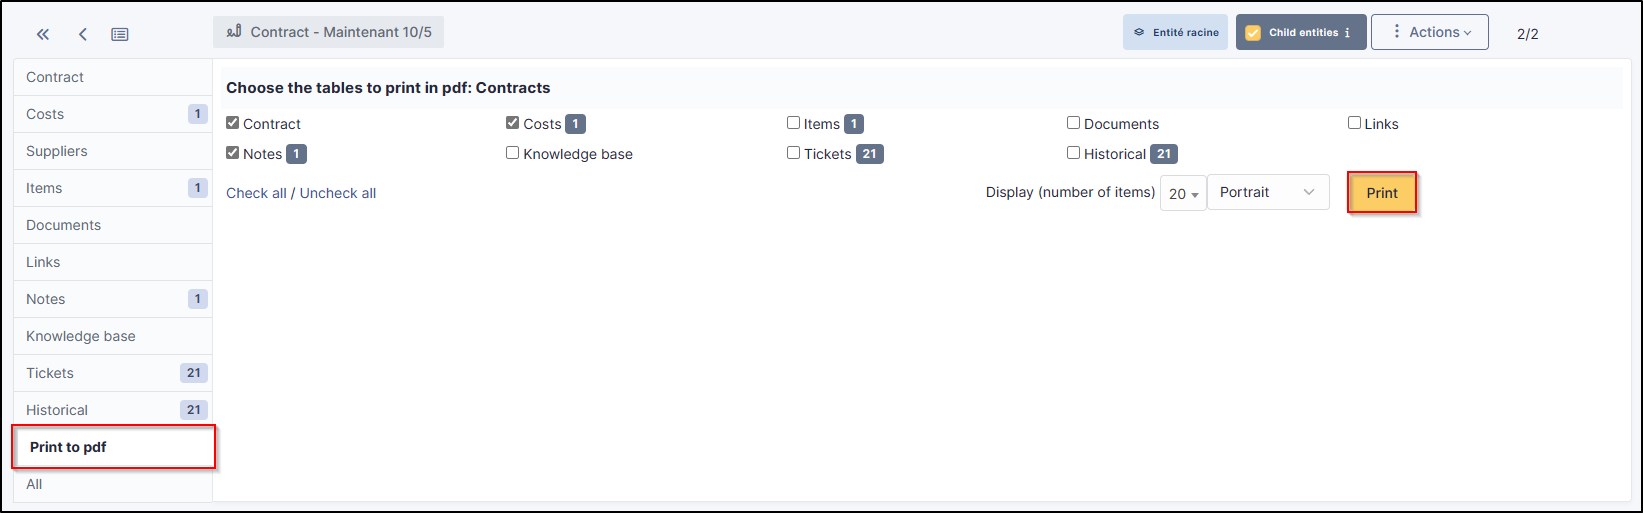1643x513 pixels.
Task: Uncheck the Costs table checkbox
Action: (x=513, y=123)
